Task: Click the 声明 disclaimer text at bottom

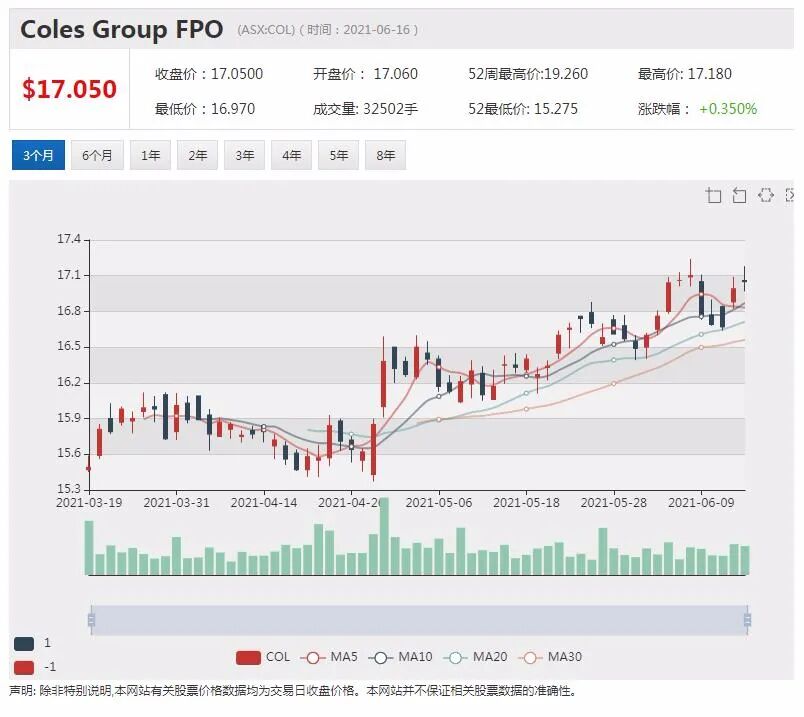Action: pos(292,691)
